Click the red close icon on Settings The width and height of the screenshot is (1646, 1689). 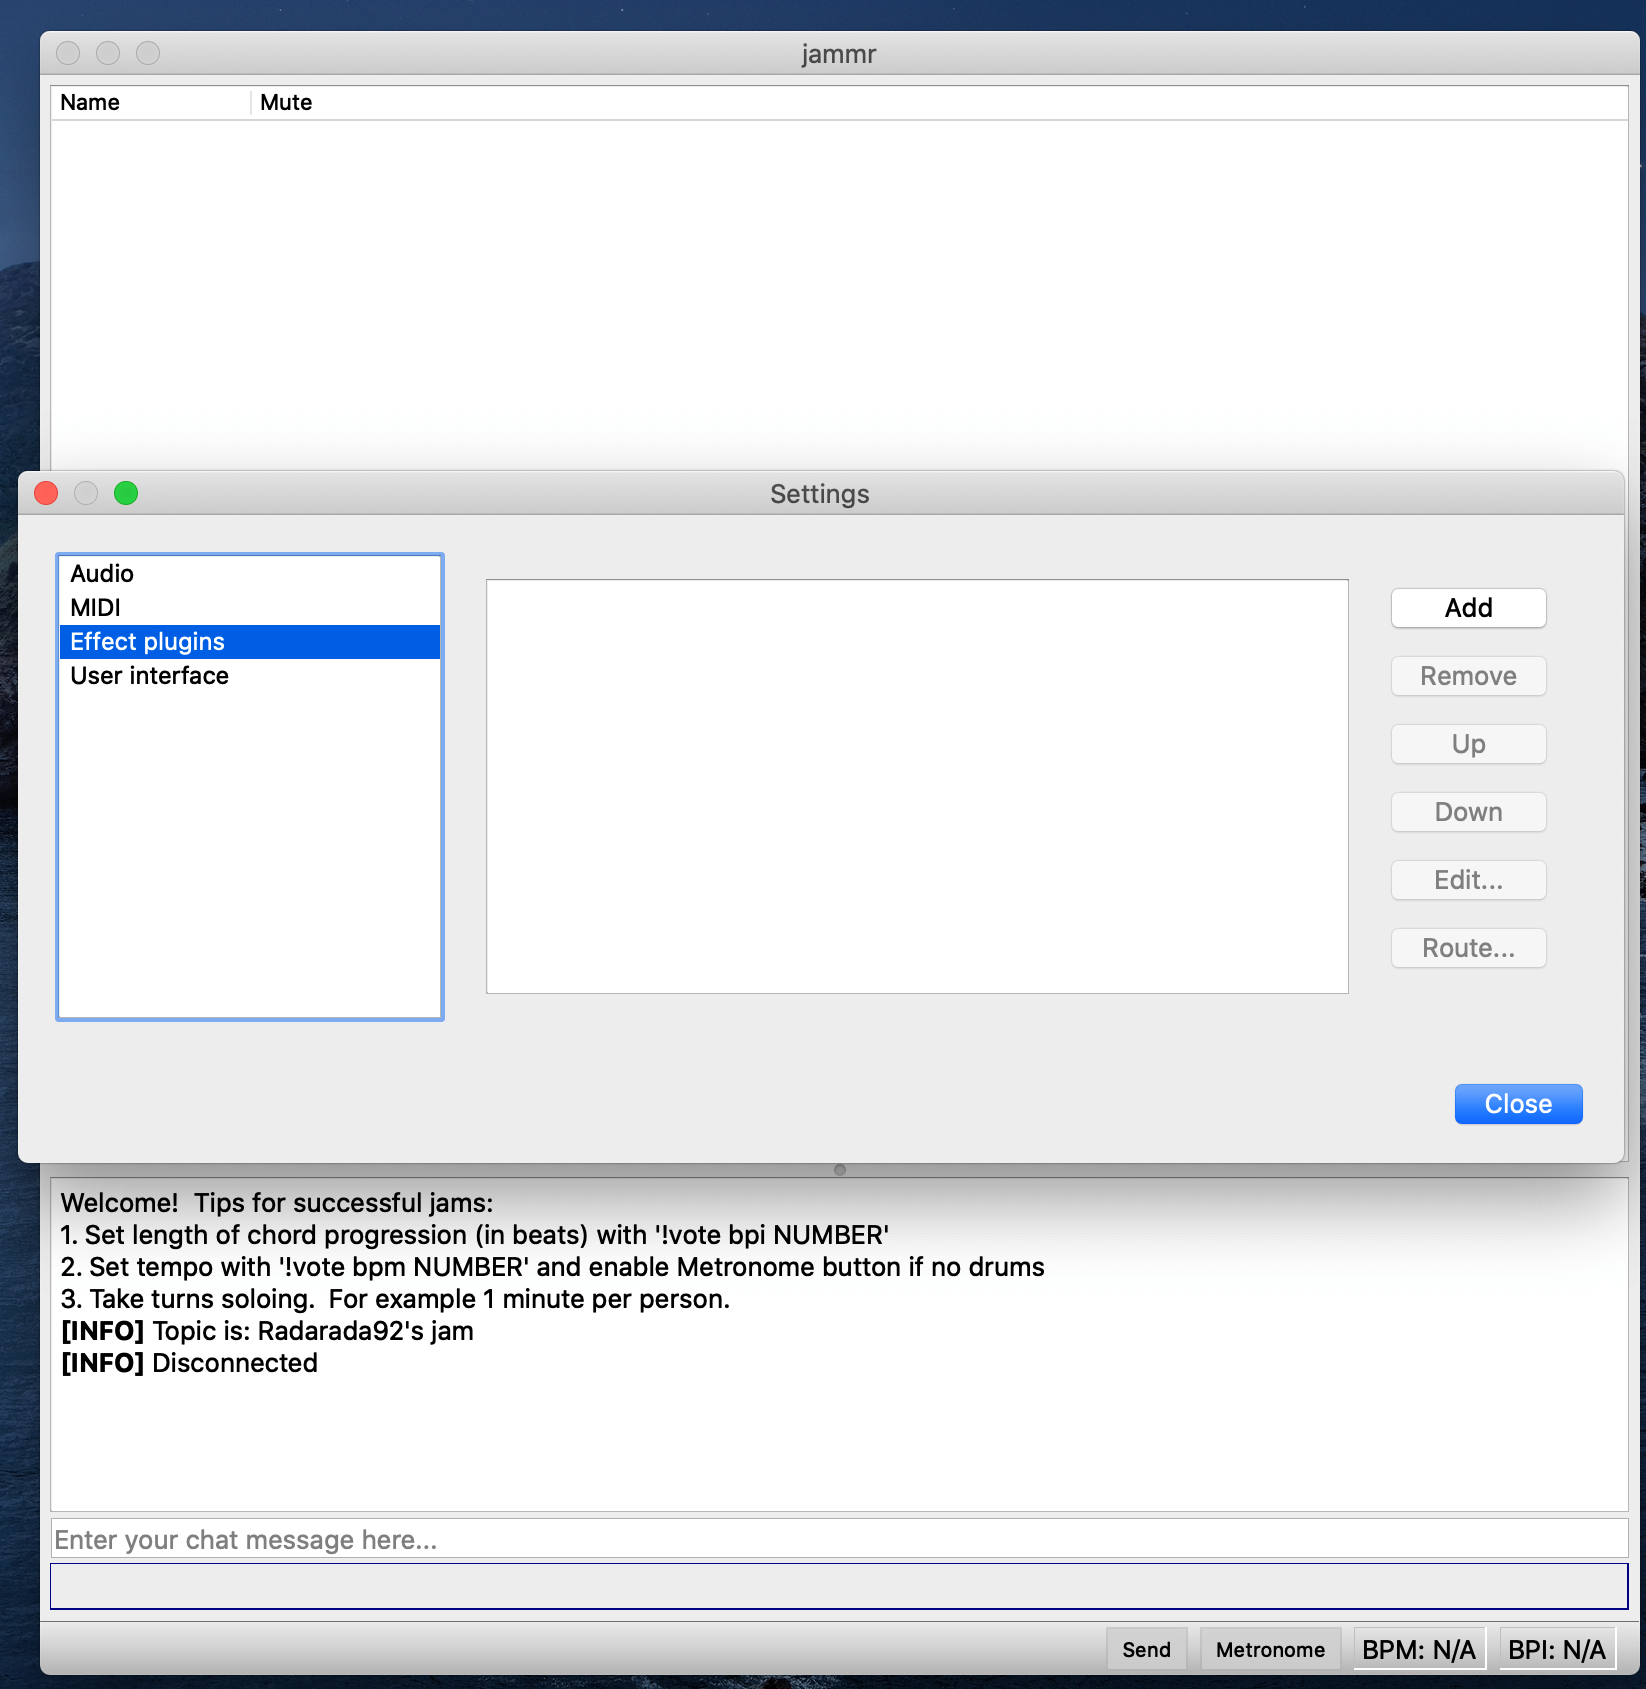click(46, 494)
